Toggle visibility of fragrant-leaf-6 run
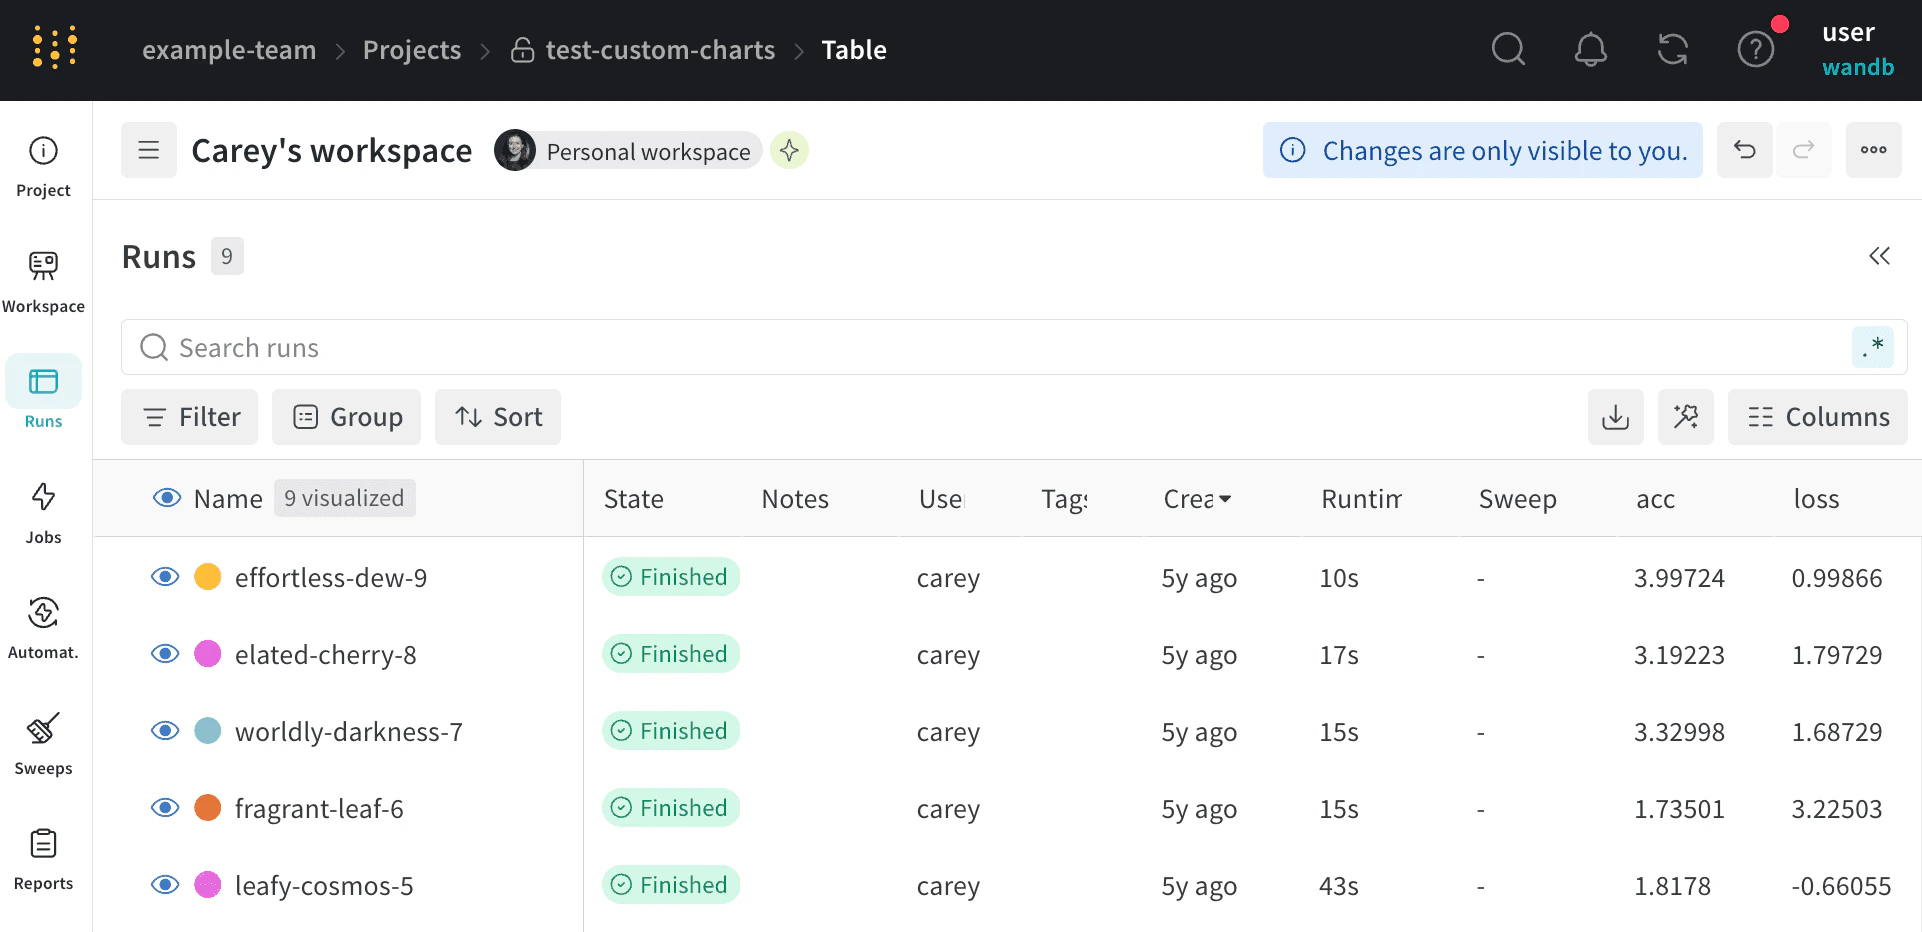 (165, 808)
